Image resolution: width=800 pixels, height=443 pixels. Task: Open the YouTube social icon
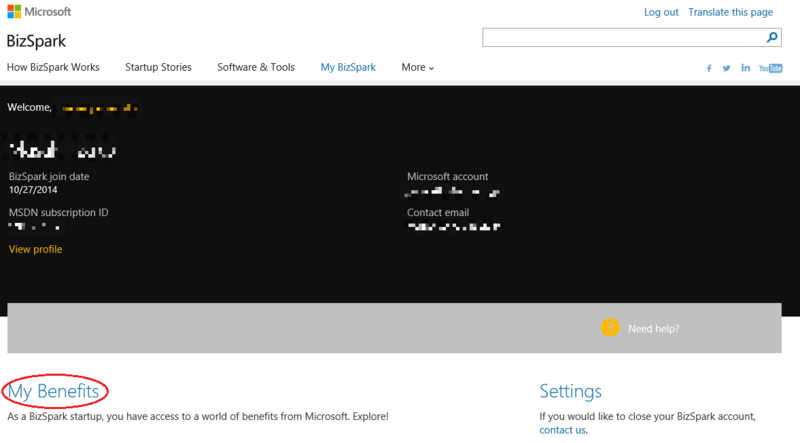coord(770,68)
